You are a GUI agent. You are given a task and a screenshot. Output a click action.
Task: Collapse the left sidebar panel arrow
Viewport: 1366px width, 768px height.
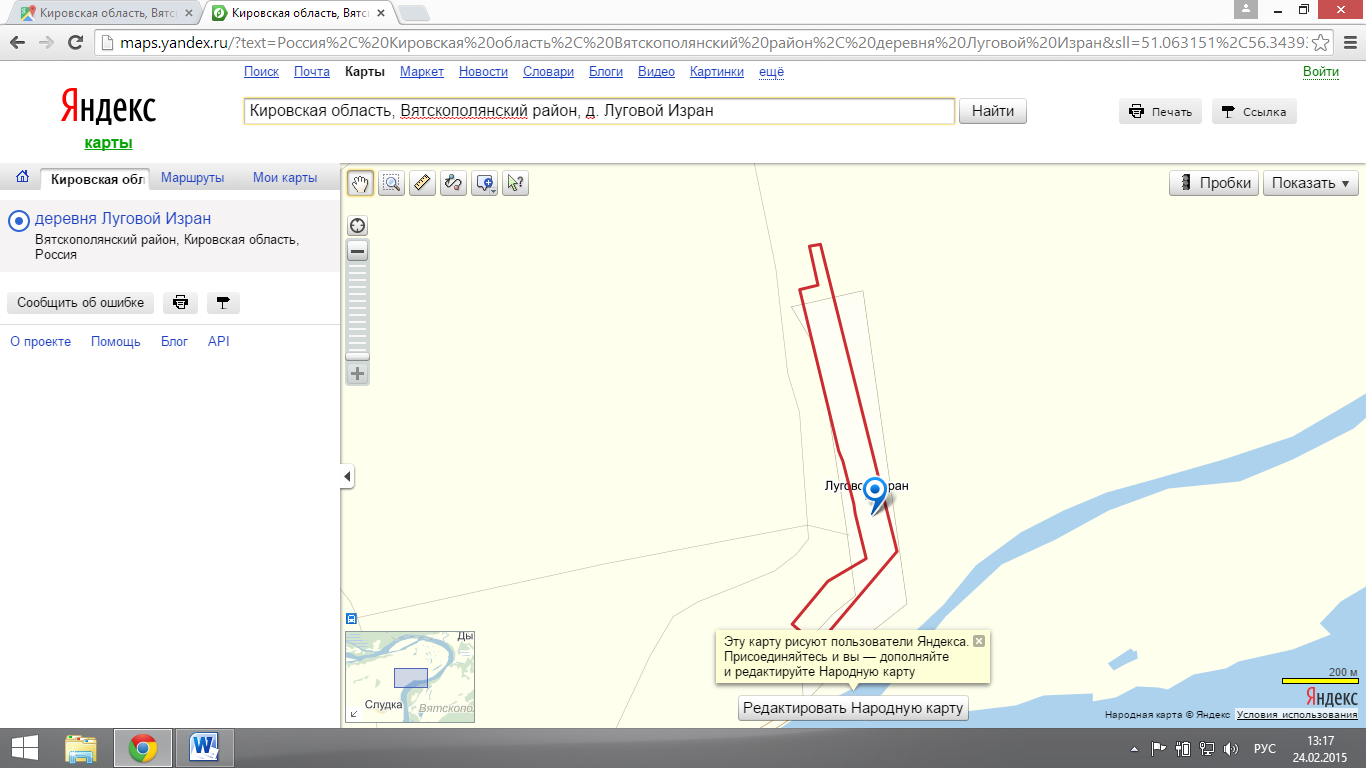[347, 477]
